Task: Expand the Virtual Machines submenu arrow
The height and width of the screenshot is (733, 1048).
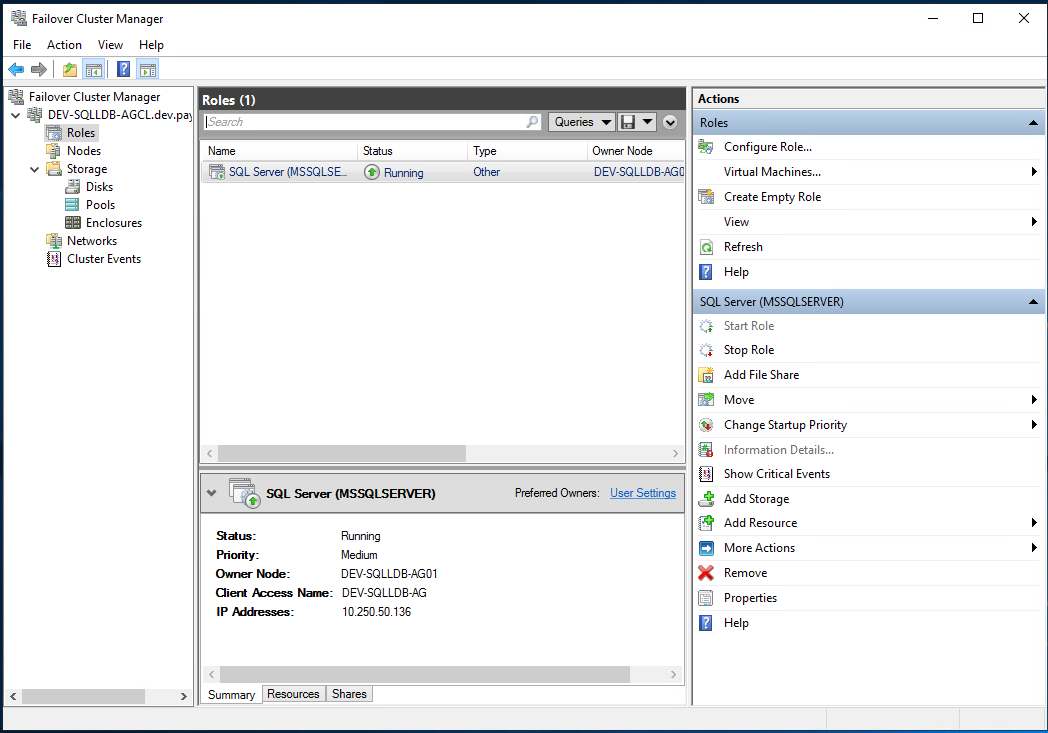Action: 1036,171
